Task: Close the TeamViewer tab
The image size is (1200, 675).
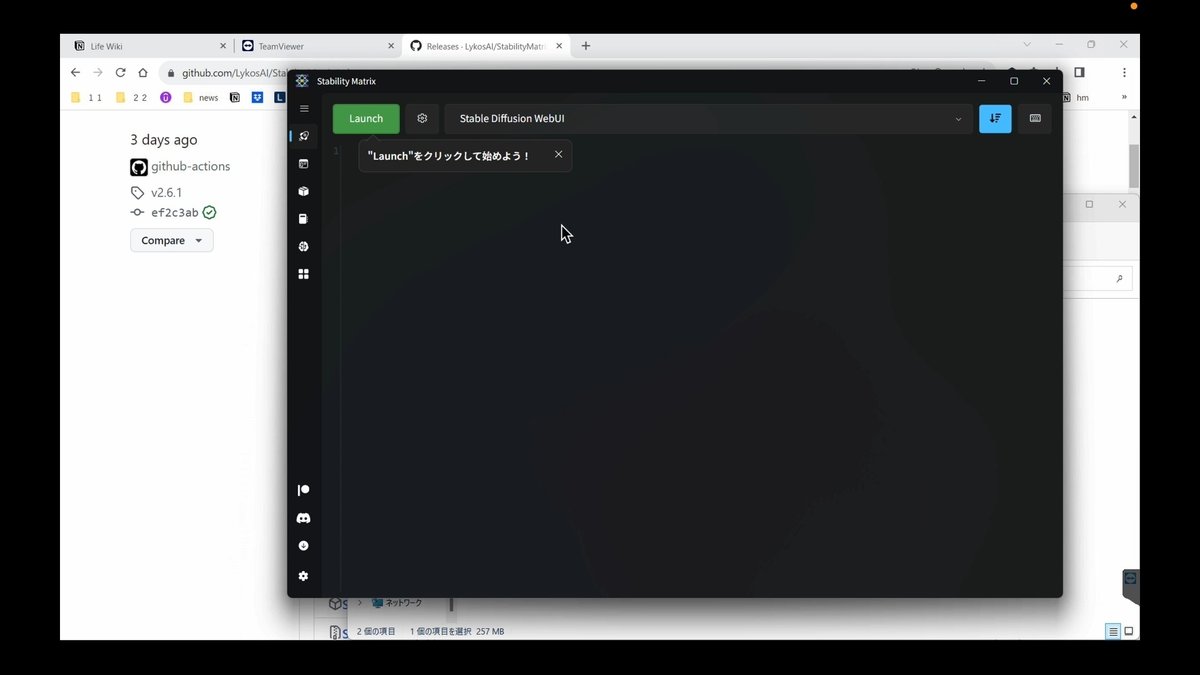Action: [391, 46]
